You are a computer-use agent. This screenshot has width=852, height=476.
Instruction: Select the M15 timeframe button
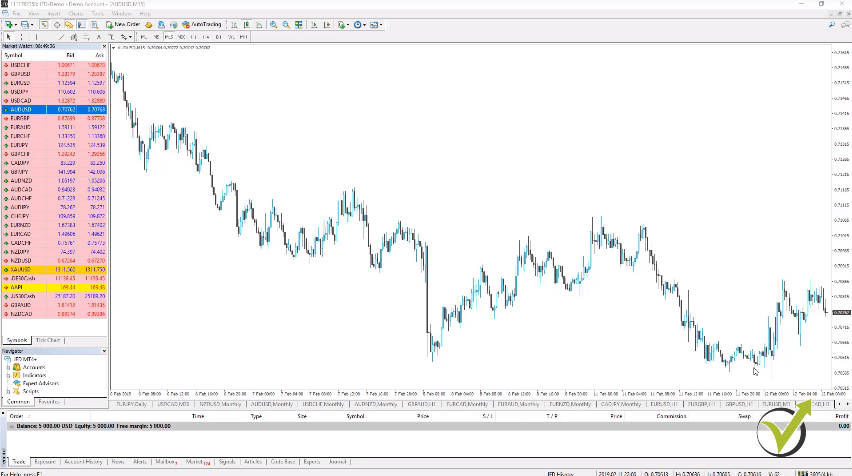169,37
